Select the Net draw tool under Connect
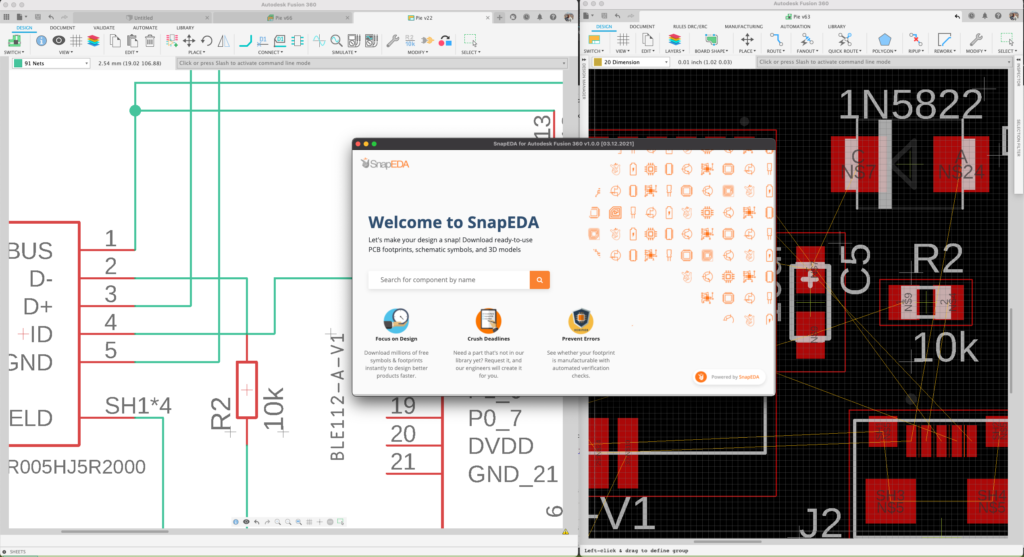 246,40
